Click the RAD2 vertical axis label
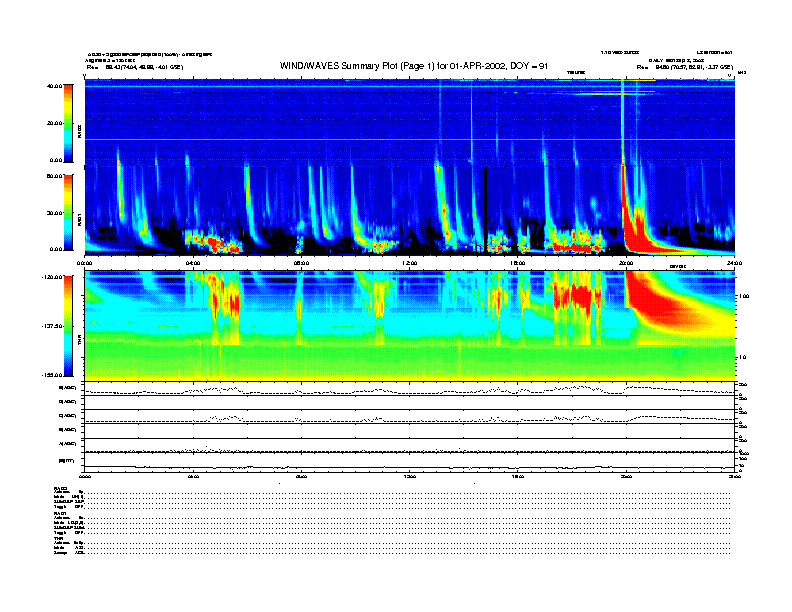 (x=79, y=131)
